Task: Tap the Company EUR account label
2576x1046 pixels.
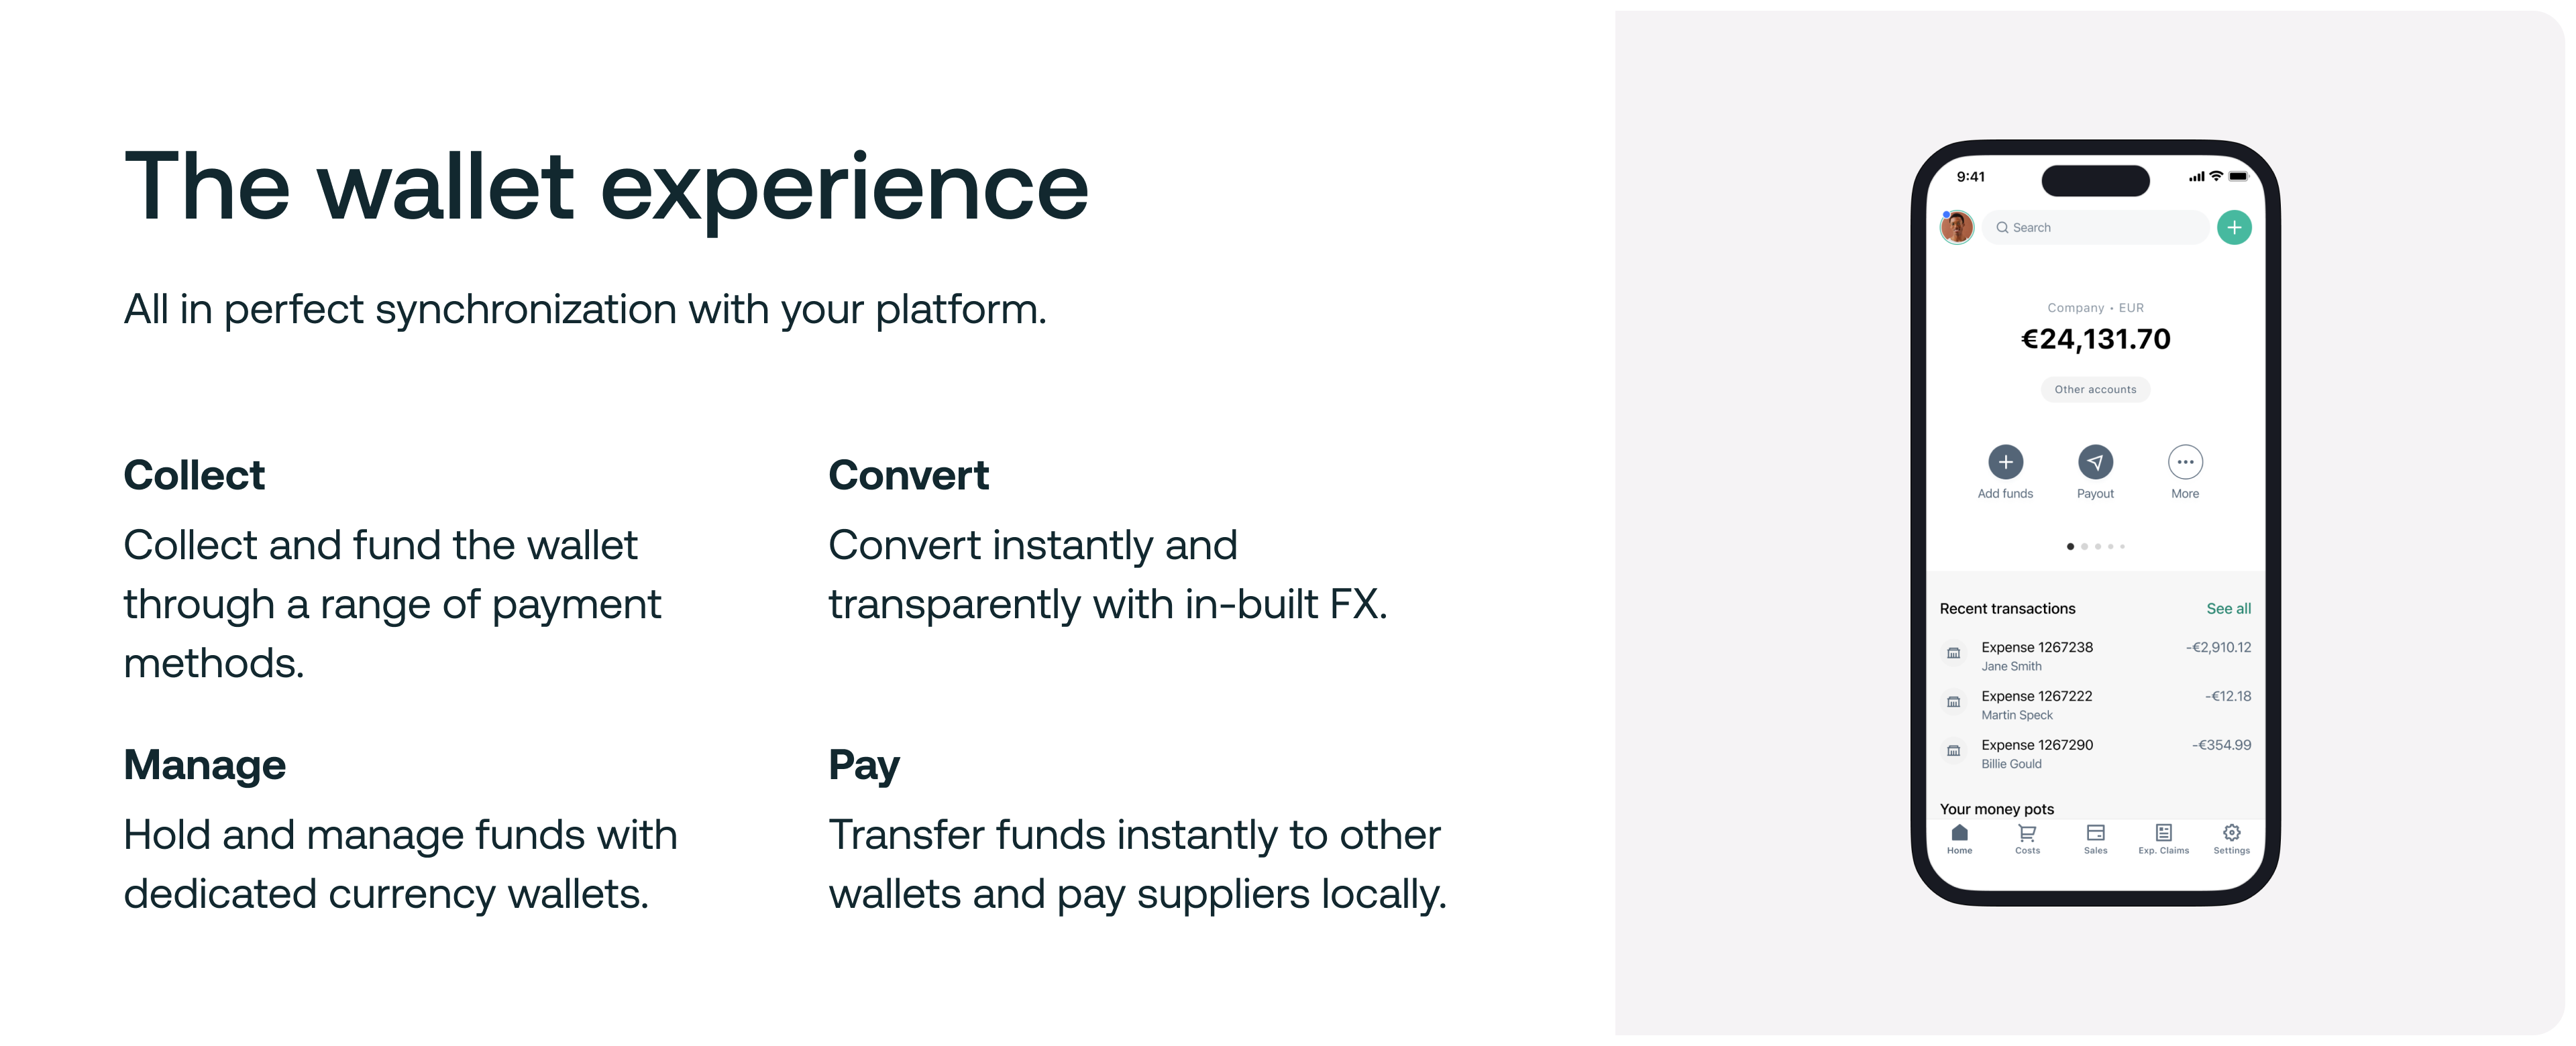Action: coord(2095,308)
